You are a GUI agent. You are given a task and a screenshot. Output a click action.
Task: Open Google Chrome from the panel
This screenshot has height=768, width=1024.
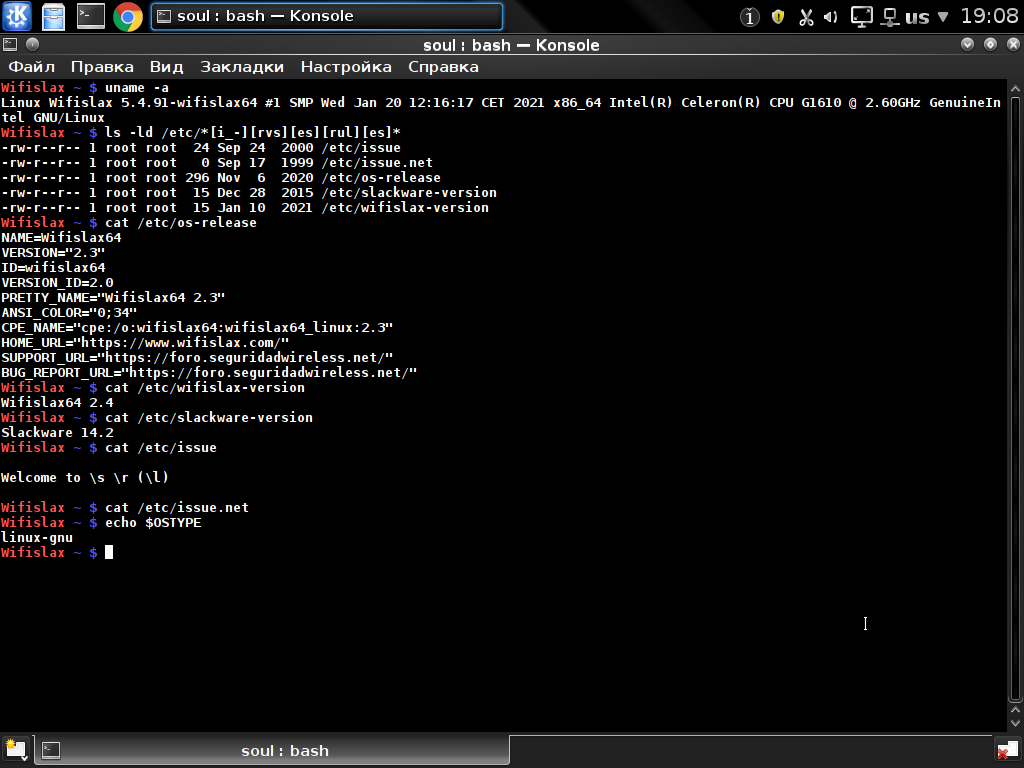128,16
